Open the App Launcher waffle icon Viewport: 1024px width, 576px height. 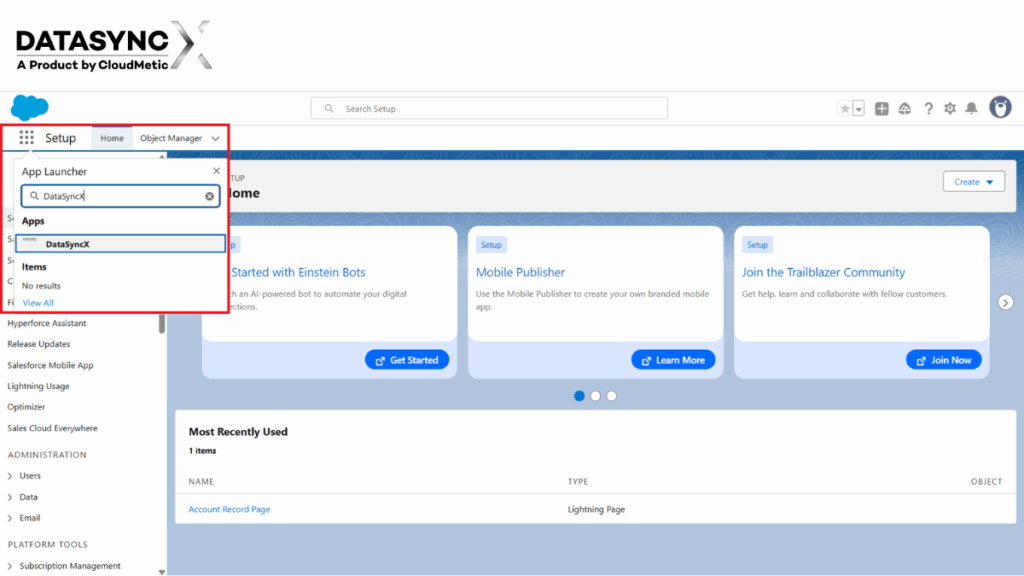click(27, 138)
